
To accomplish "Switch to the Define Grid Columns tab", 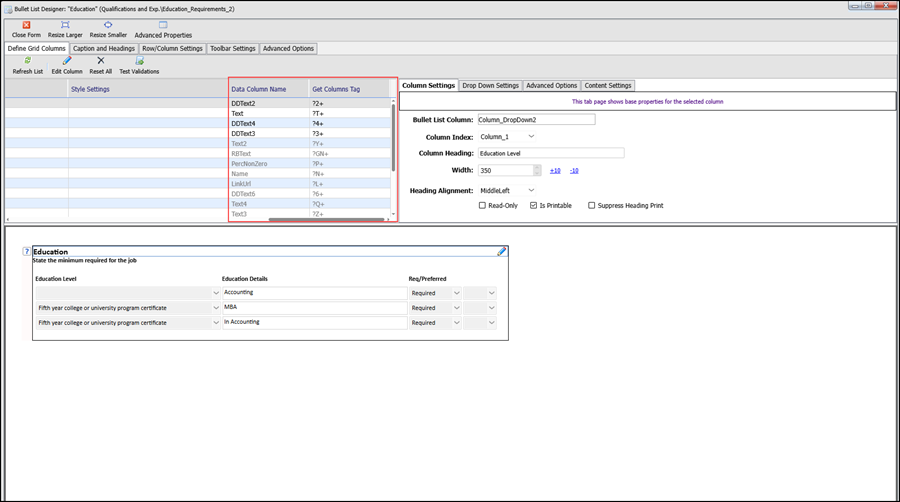I will click(x=37, y=48).
